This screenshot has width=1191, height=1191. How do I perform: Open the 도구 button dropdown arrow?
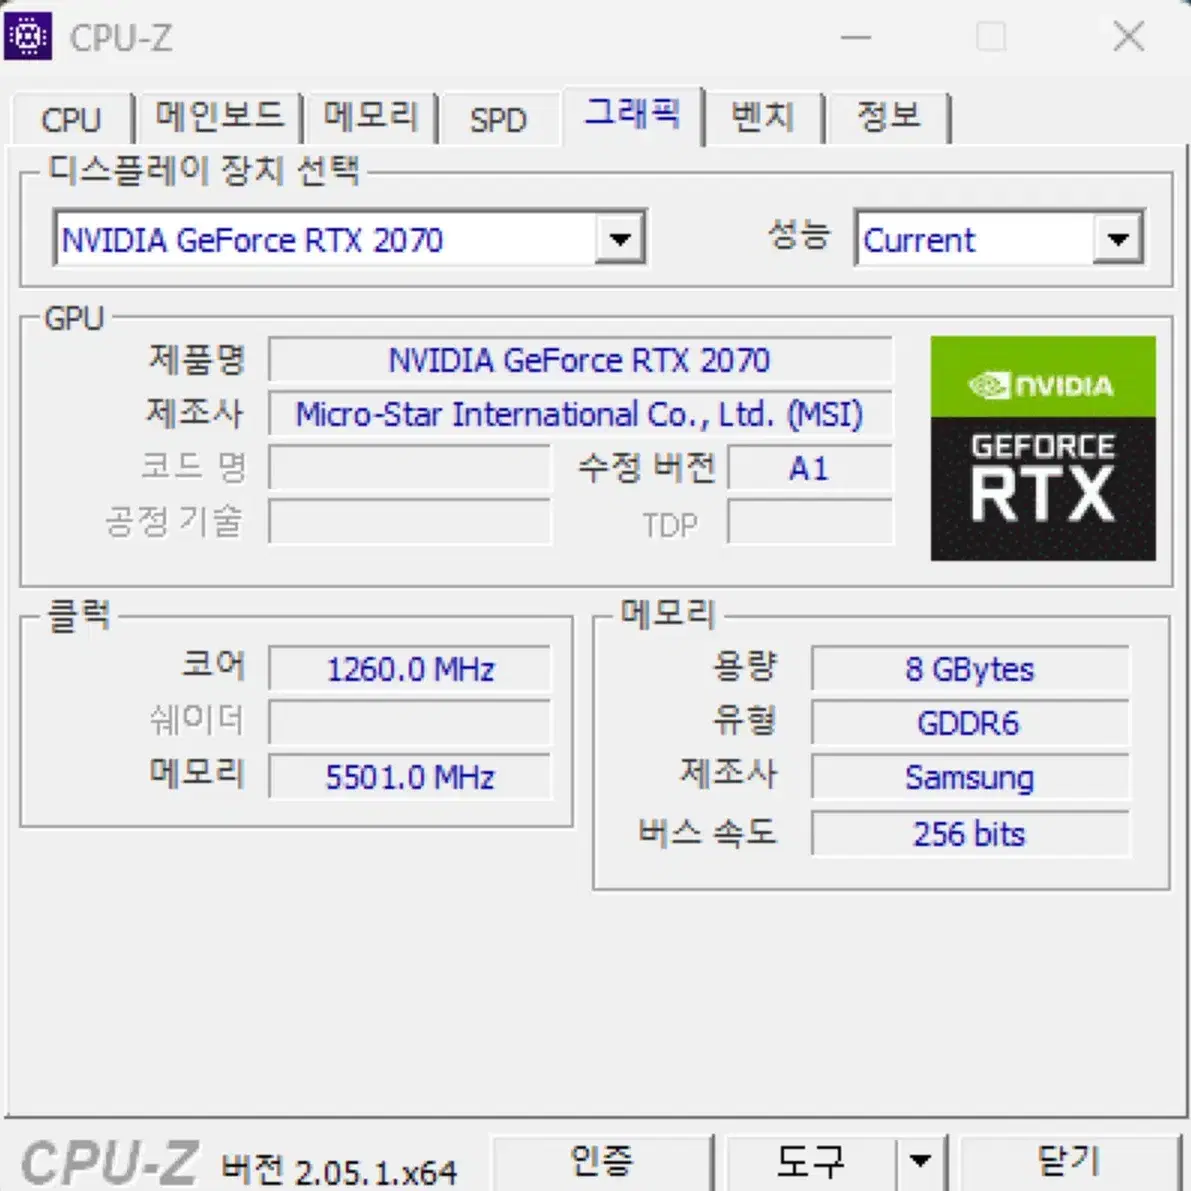(x=921, y=1162)
